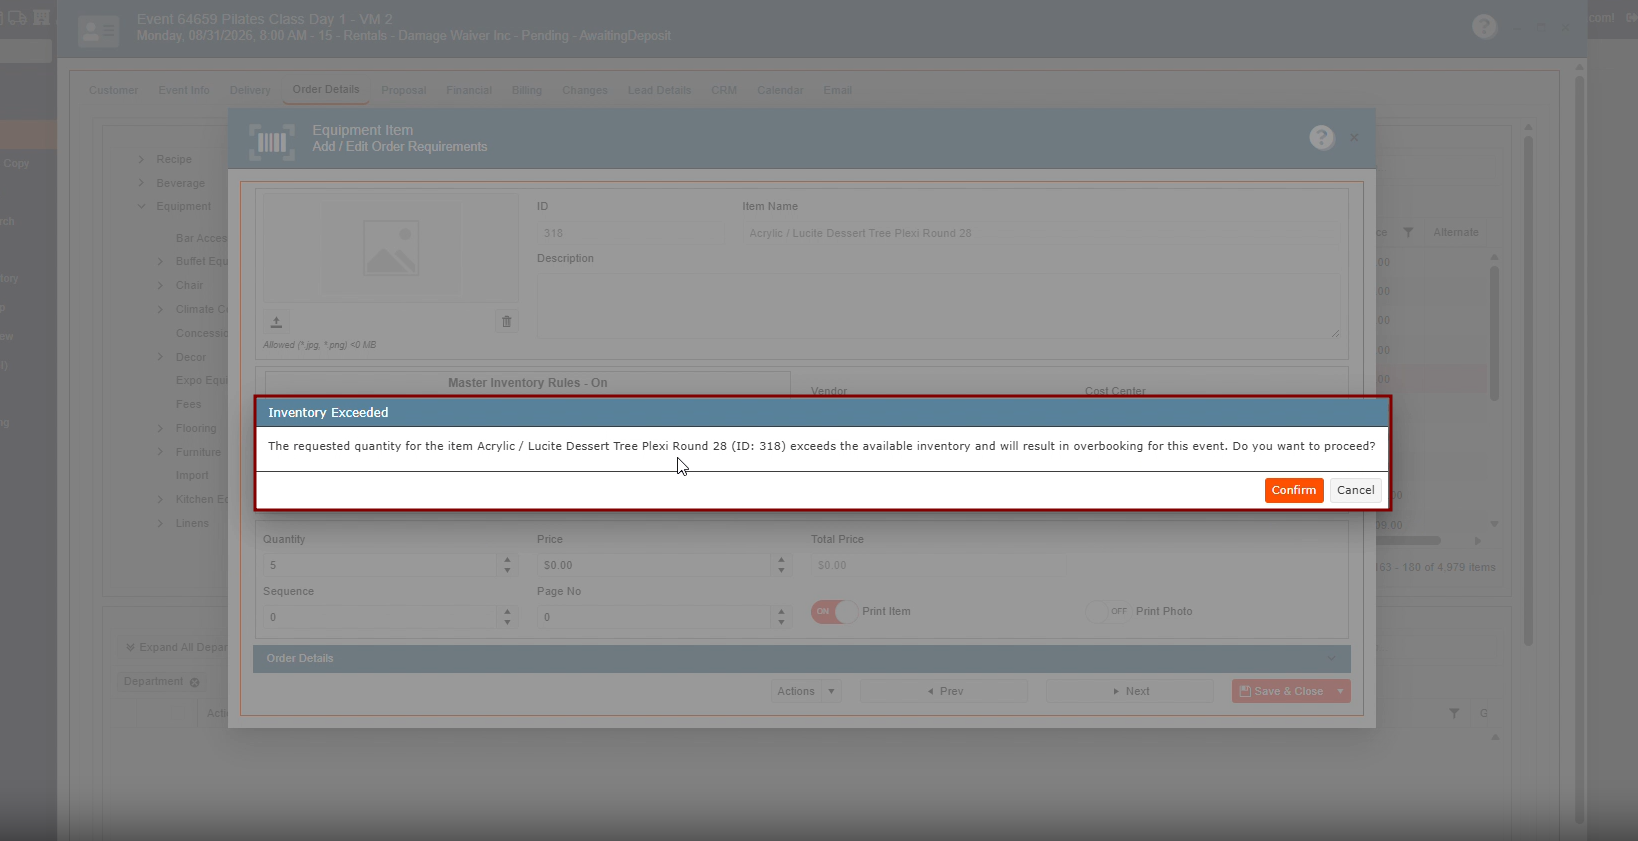
Task: Cancel the Inventory Exceeded dialog
Action: (1356, 490)
